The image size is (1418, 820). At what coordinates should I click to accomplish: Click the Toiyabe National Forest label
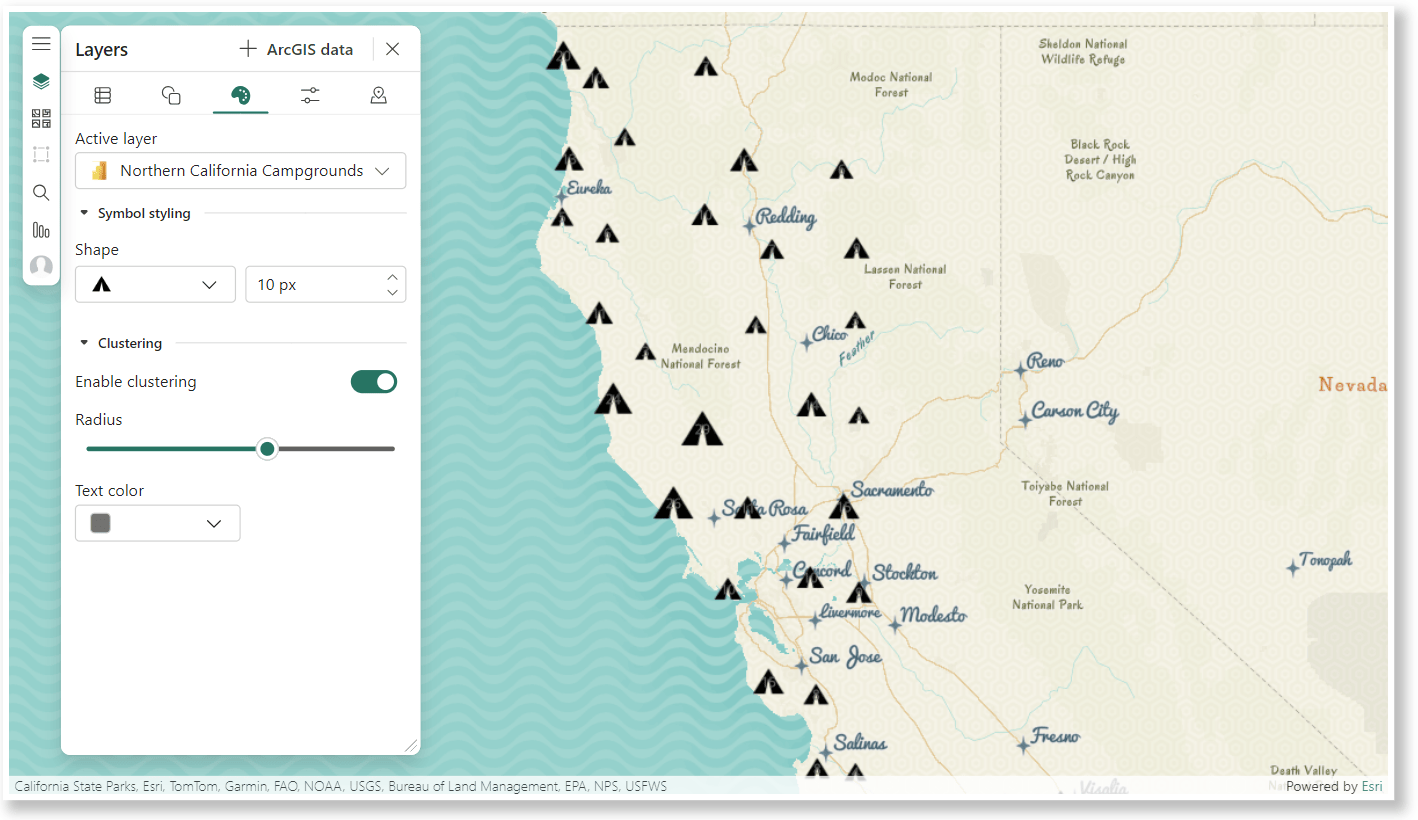click(1065, 494)
